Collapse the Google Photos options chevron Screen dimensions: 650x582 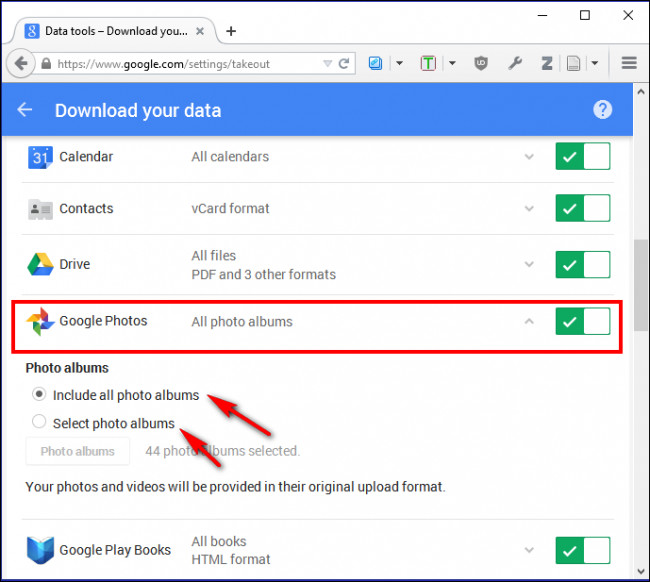[x=529, y=322]
